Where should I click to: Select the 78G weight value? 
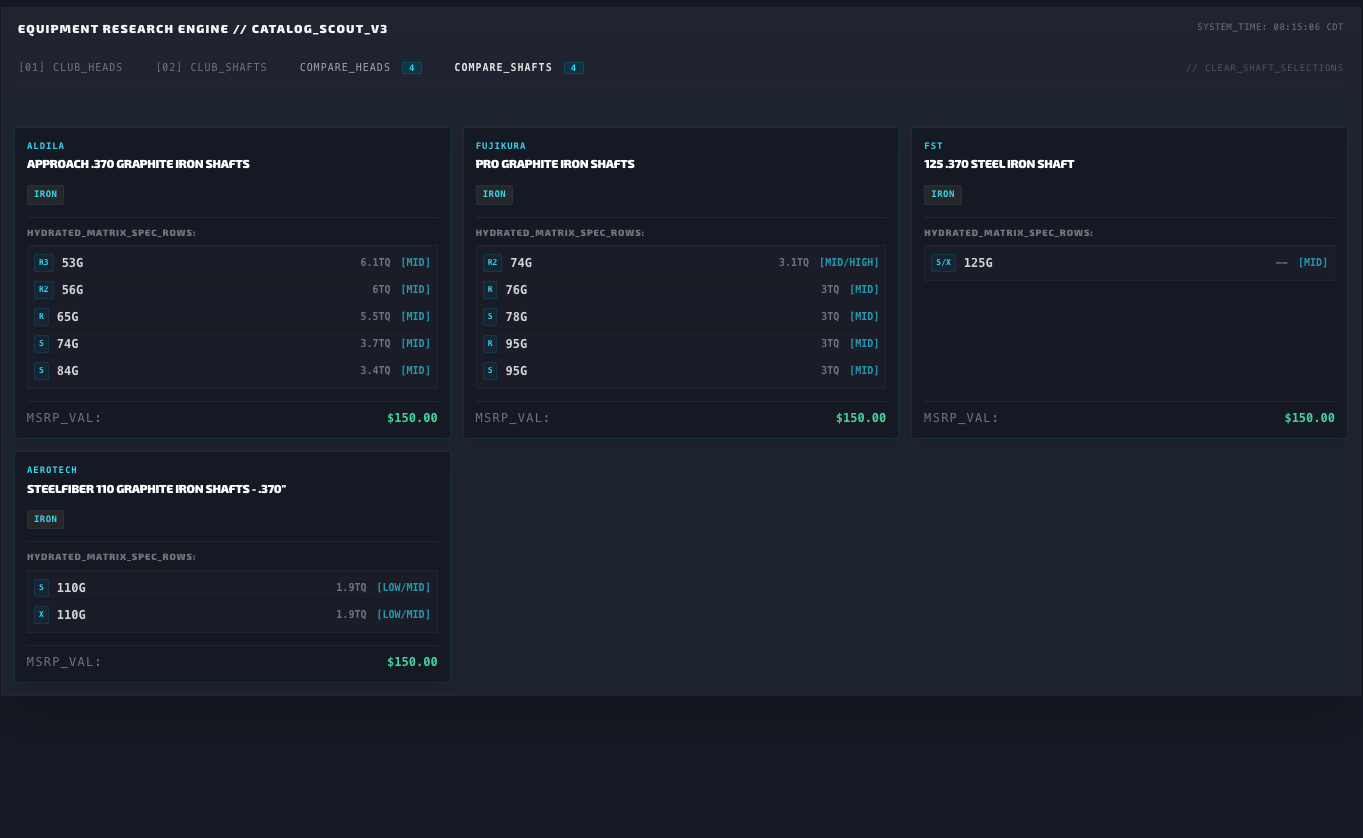click(x=516, y=317)
